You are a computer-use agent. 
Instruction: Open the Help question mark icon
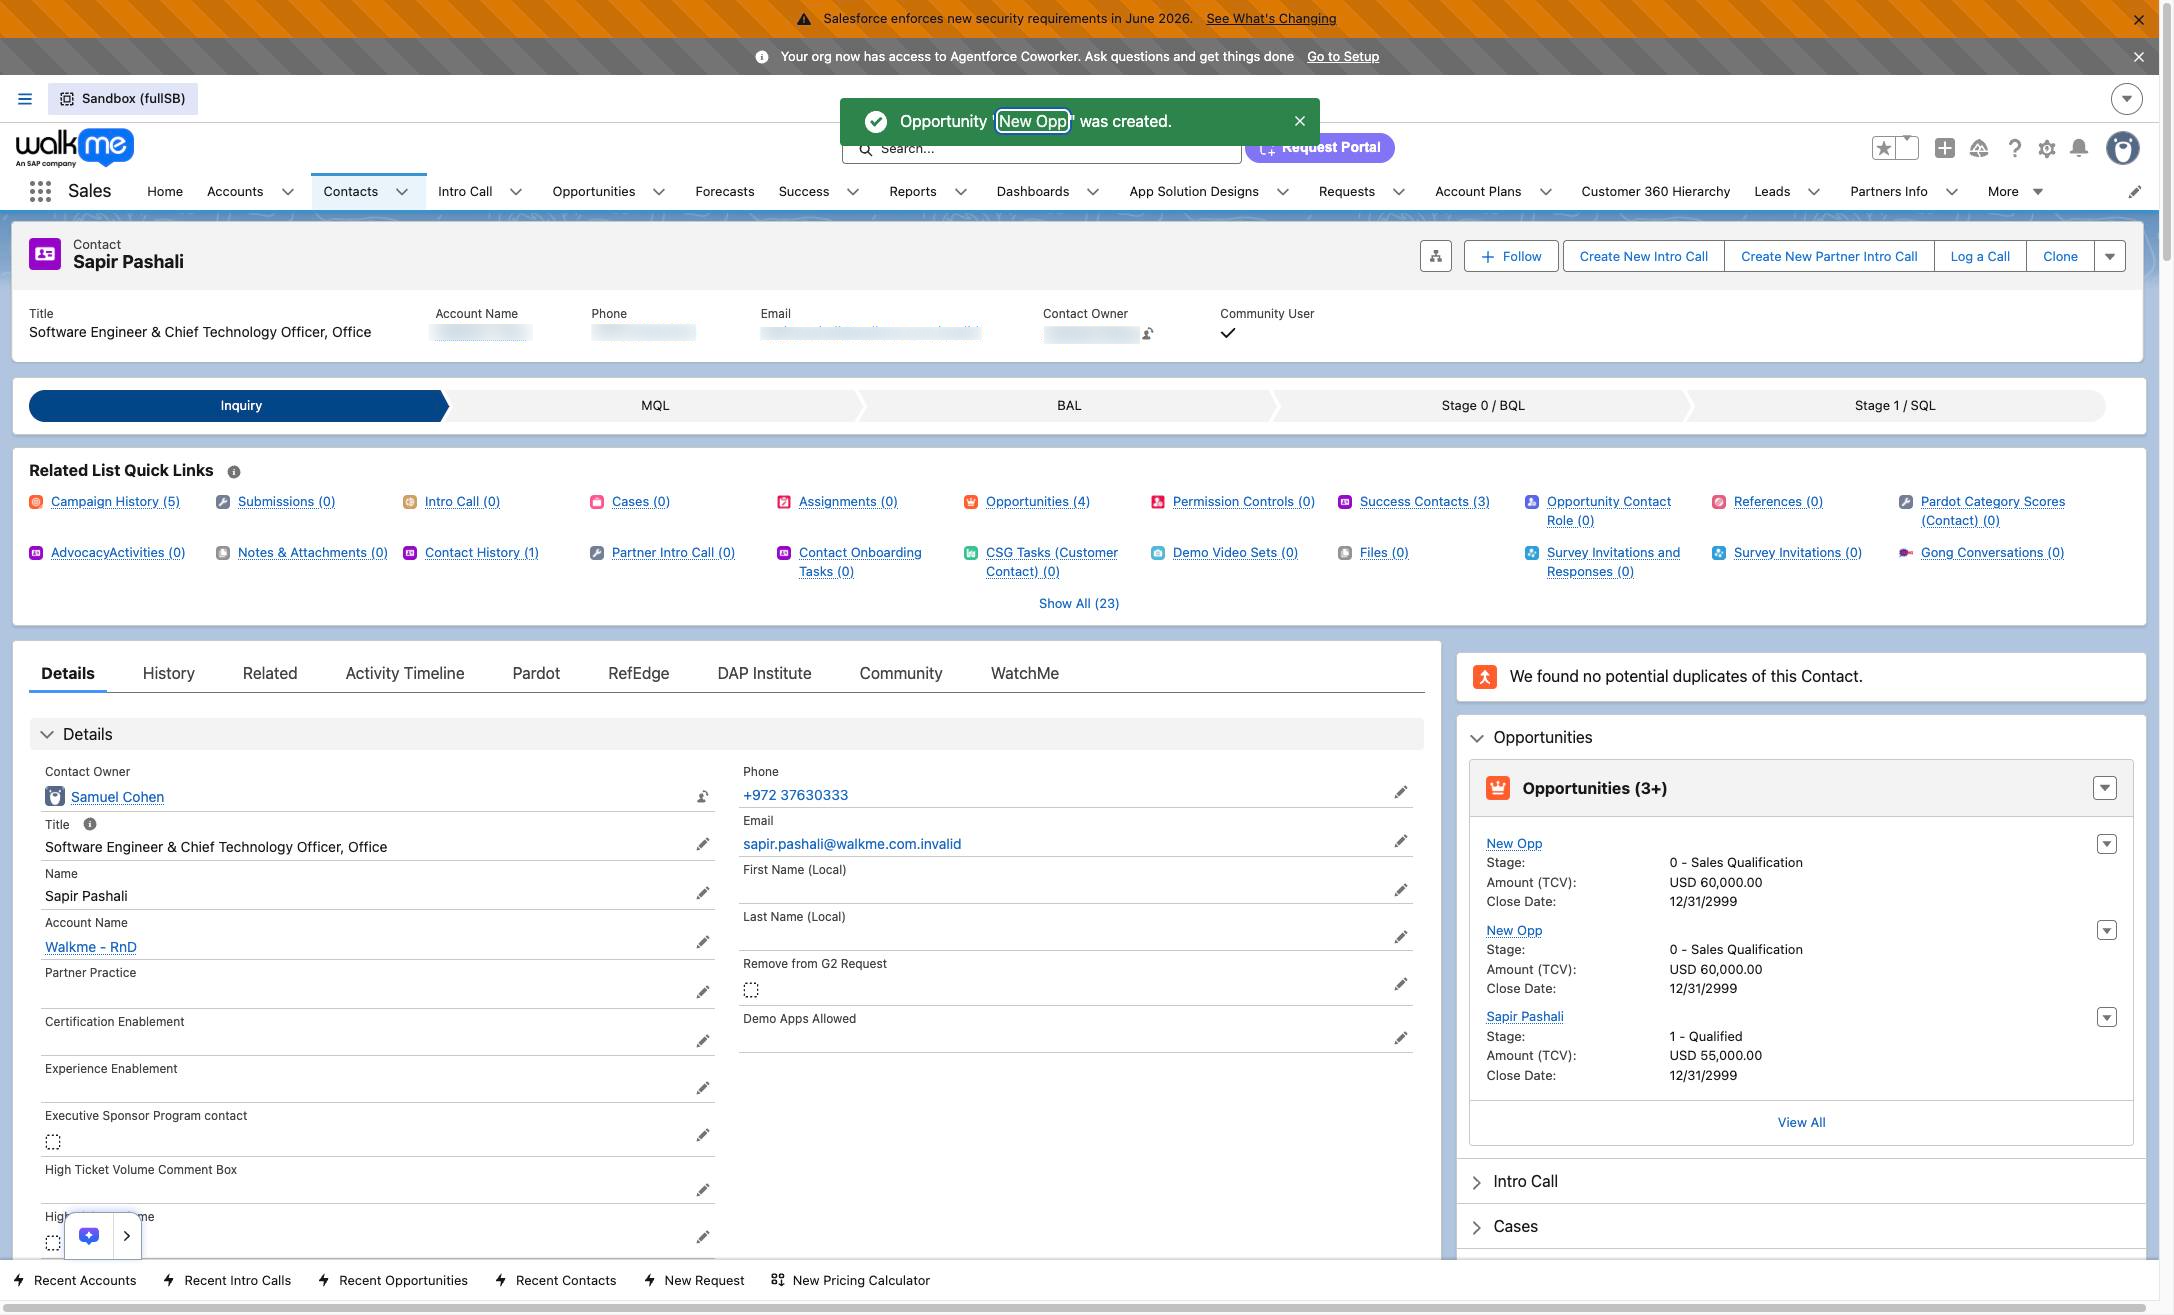[x=2015, y=148]
